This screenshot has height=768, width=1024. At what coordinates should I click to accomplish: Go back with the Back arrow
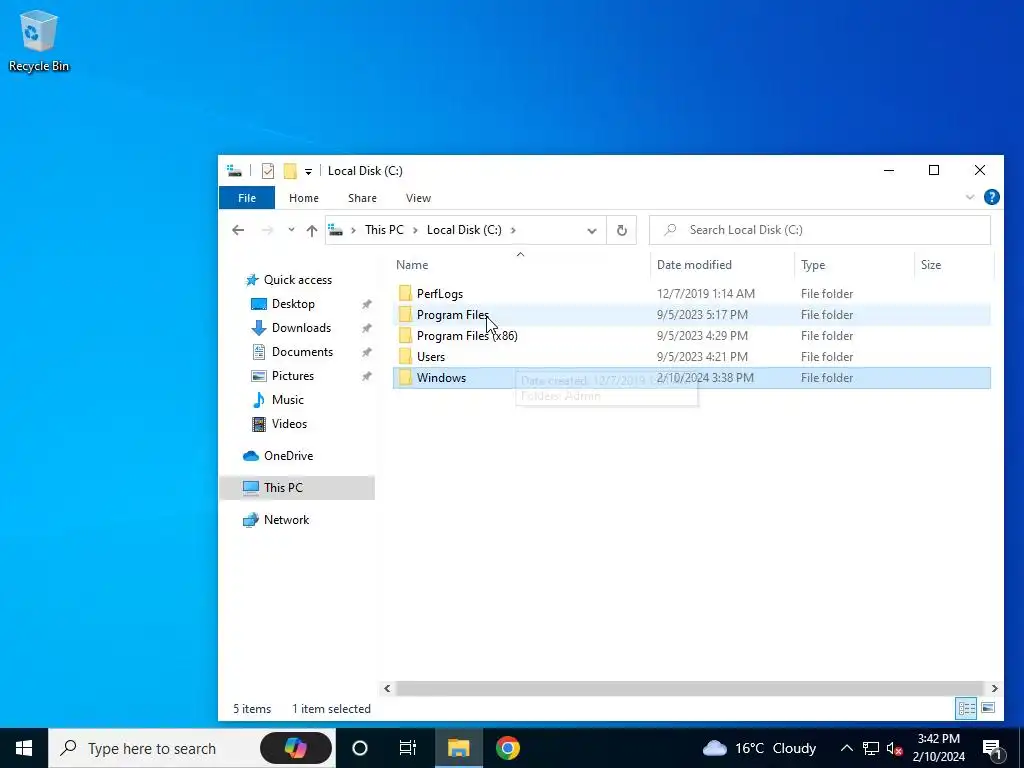coord(238,230)
